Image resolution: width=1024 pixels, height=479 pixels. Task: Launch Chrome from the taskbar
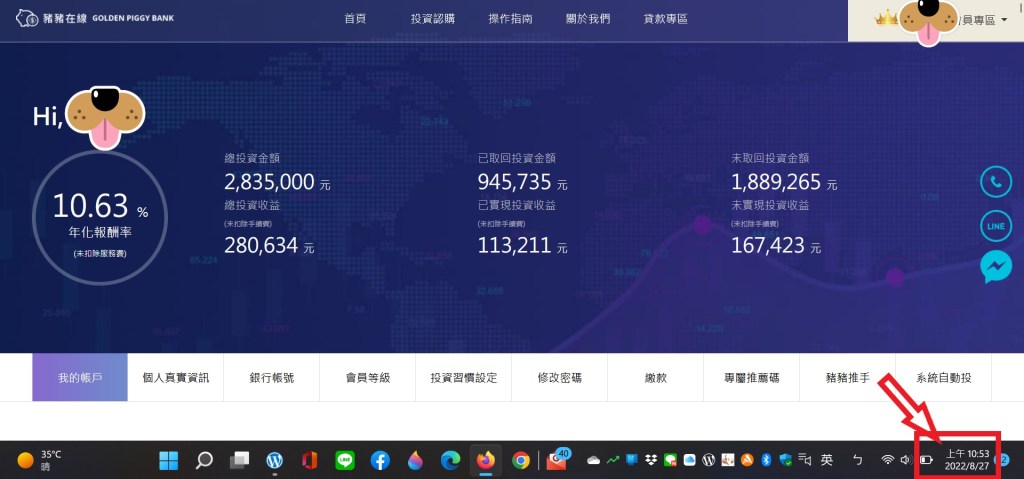pyautogui.click(x=520, y=460)
